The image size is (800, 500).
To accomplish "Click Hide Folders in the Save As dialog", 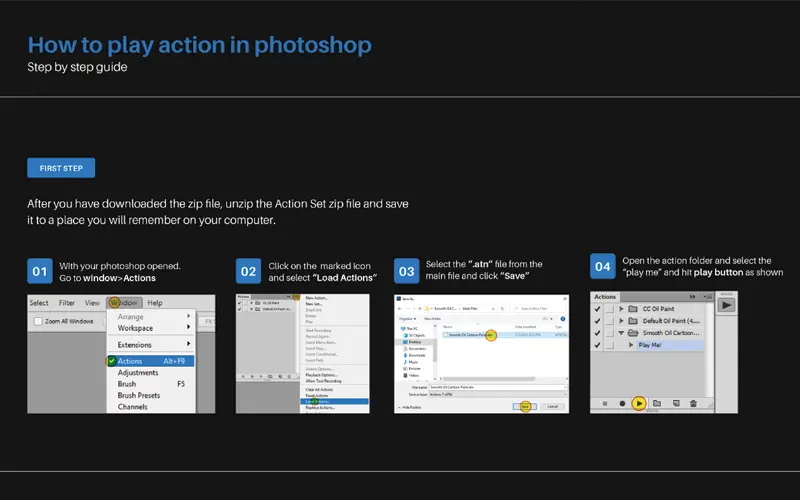I will 410,407.
